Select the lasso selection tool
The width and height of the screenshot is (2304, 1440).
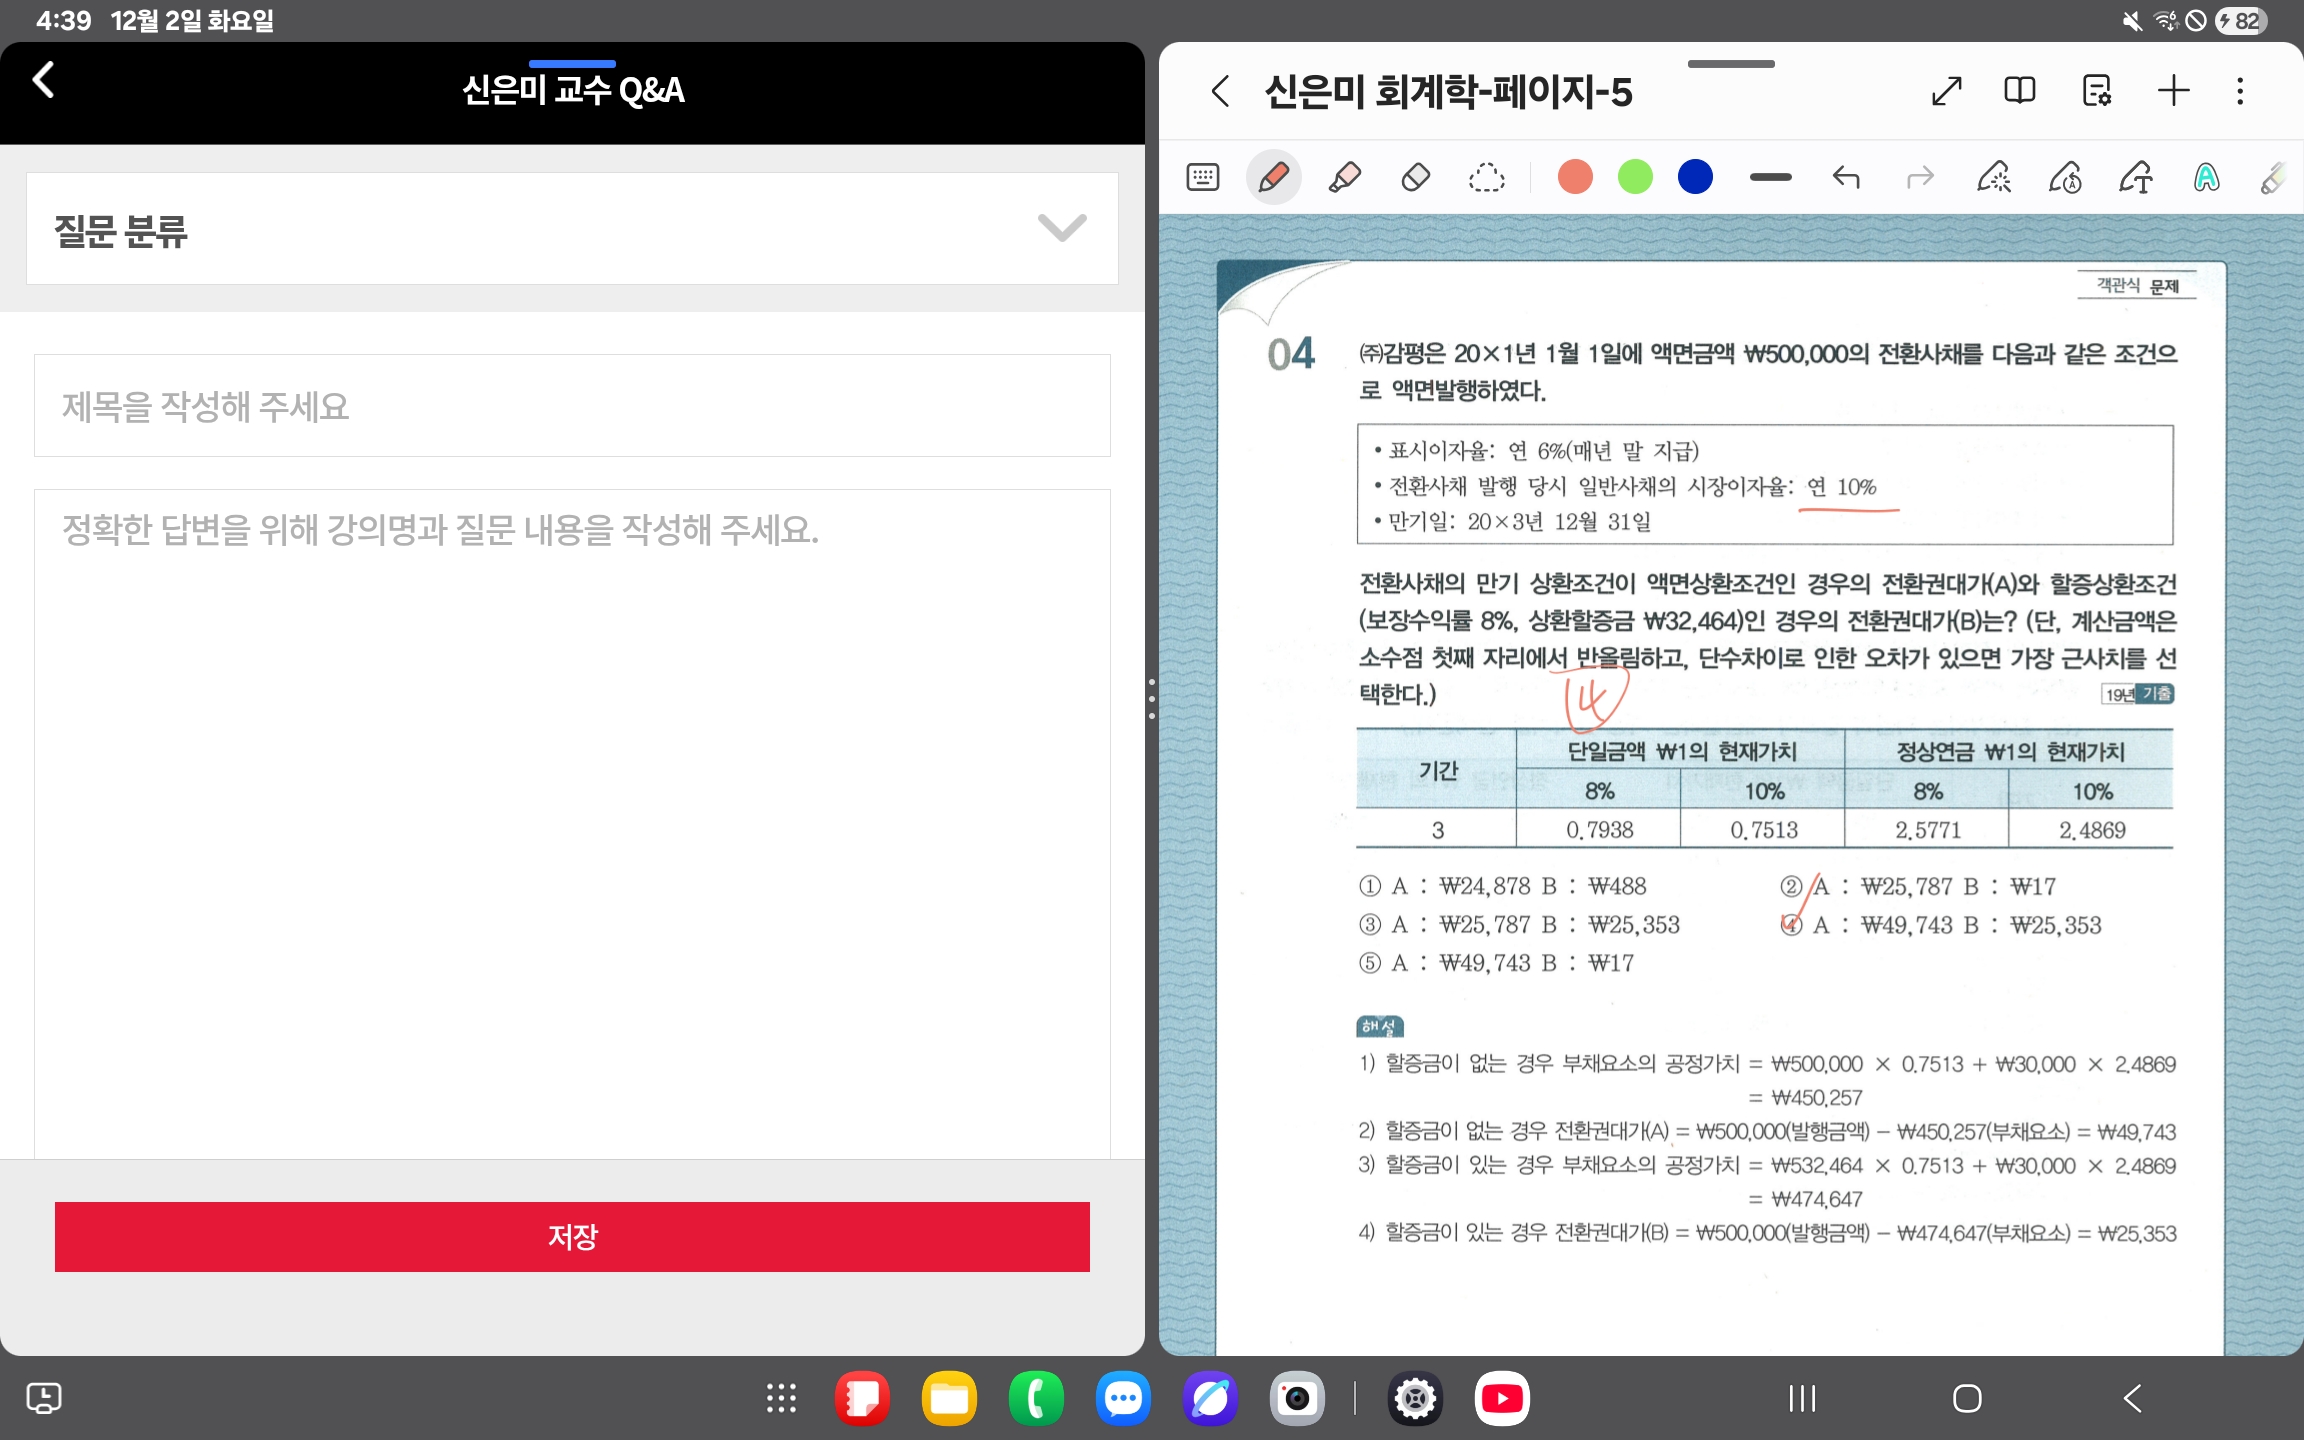click(x=1486, y=178)
